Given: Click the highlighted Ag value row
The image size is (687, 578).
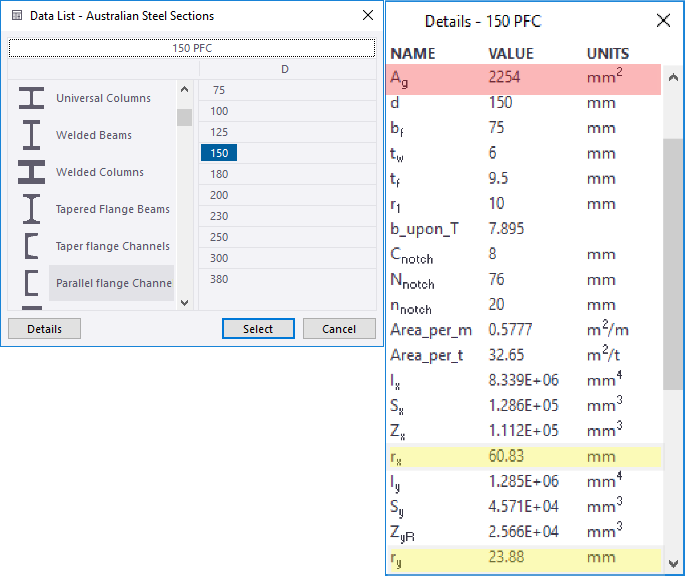Looking at the screenshot, I should [523, 79].
